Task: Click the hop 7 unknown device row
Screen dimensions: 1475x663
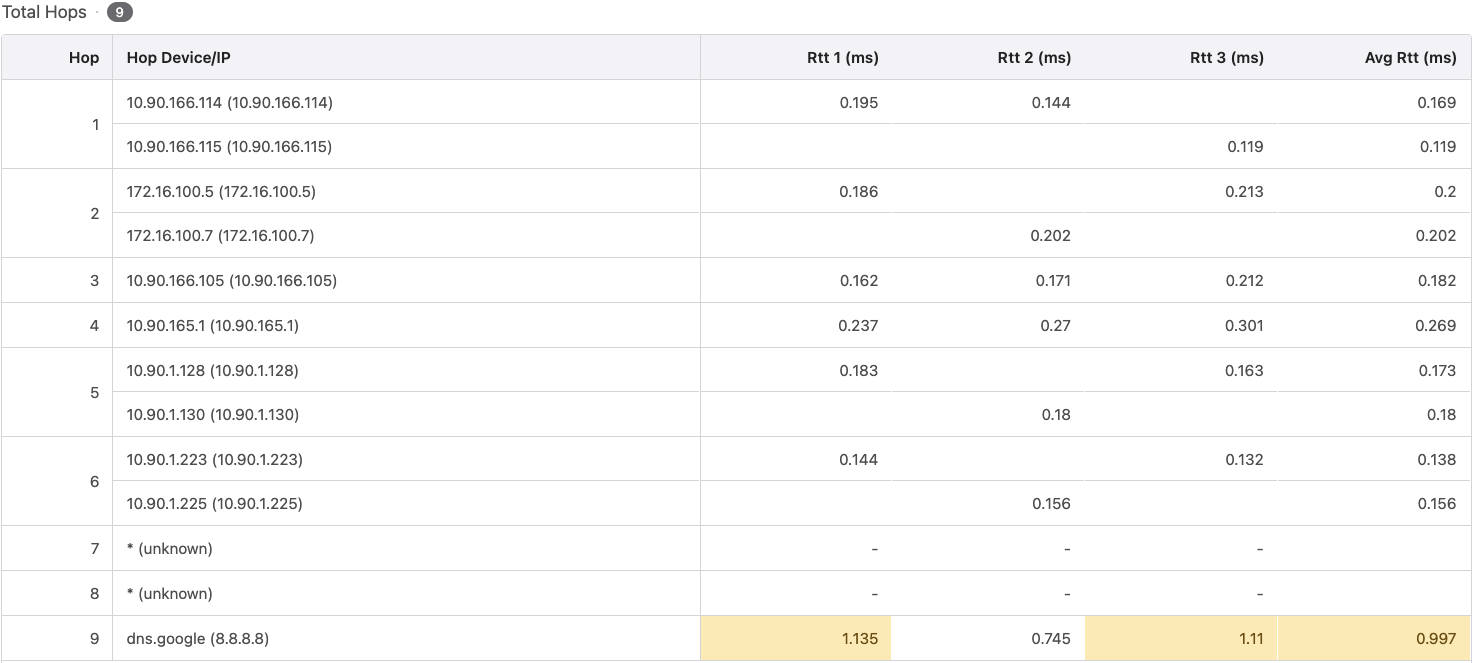Action: [169, 549]
